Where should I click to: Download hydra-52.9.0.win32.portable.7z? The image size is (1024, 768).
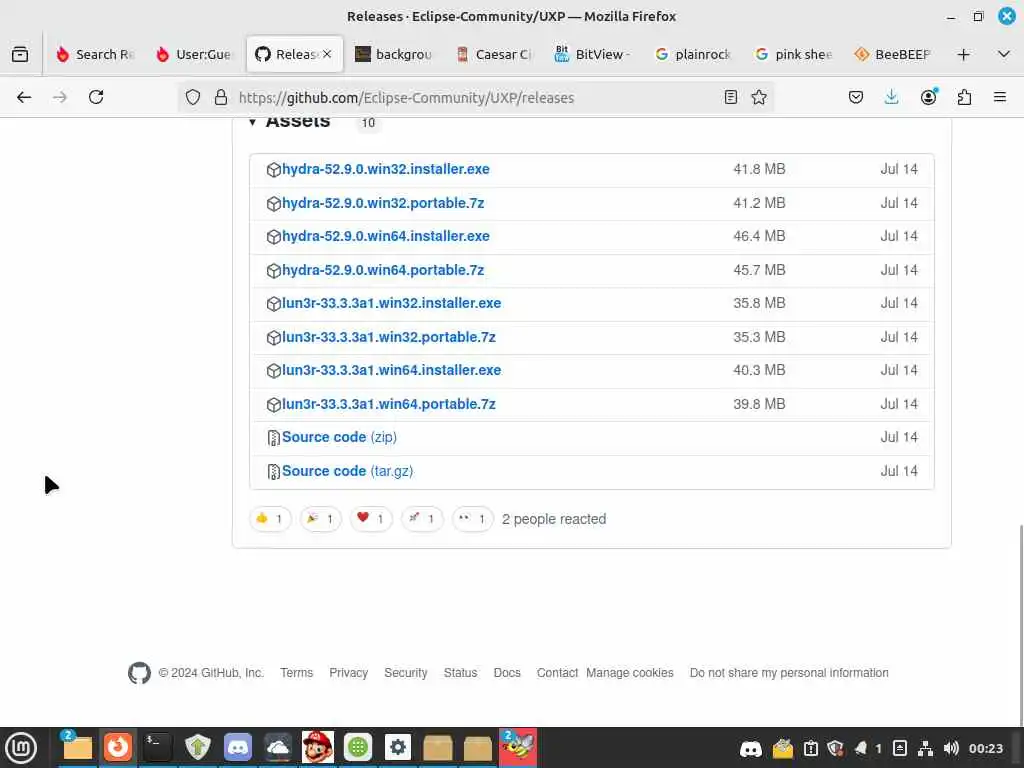[383, 203]
